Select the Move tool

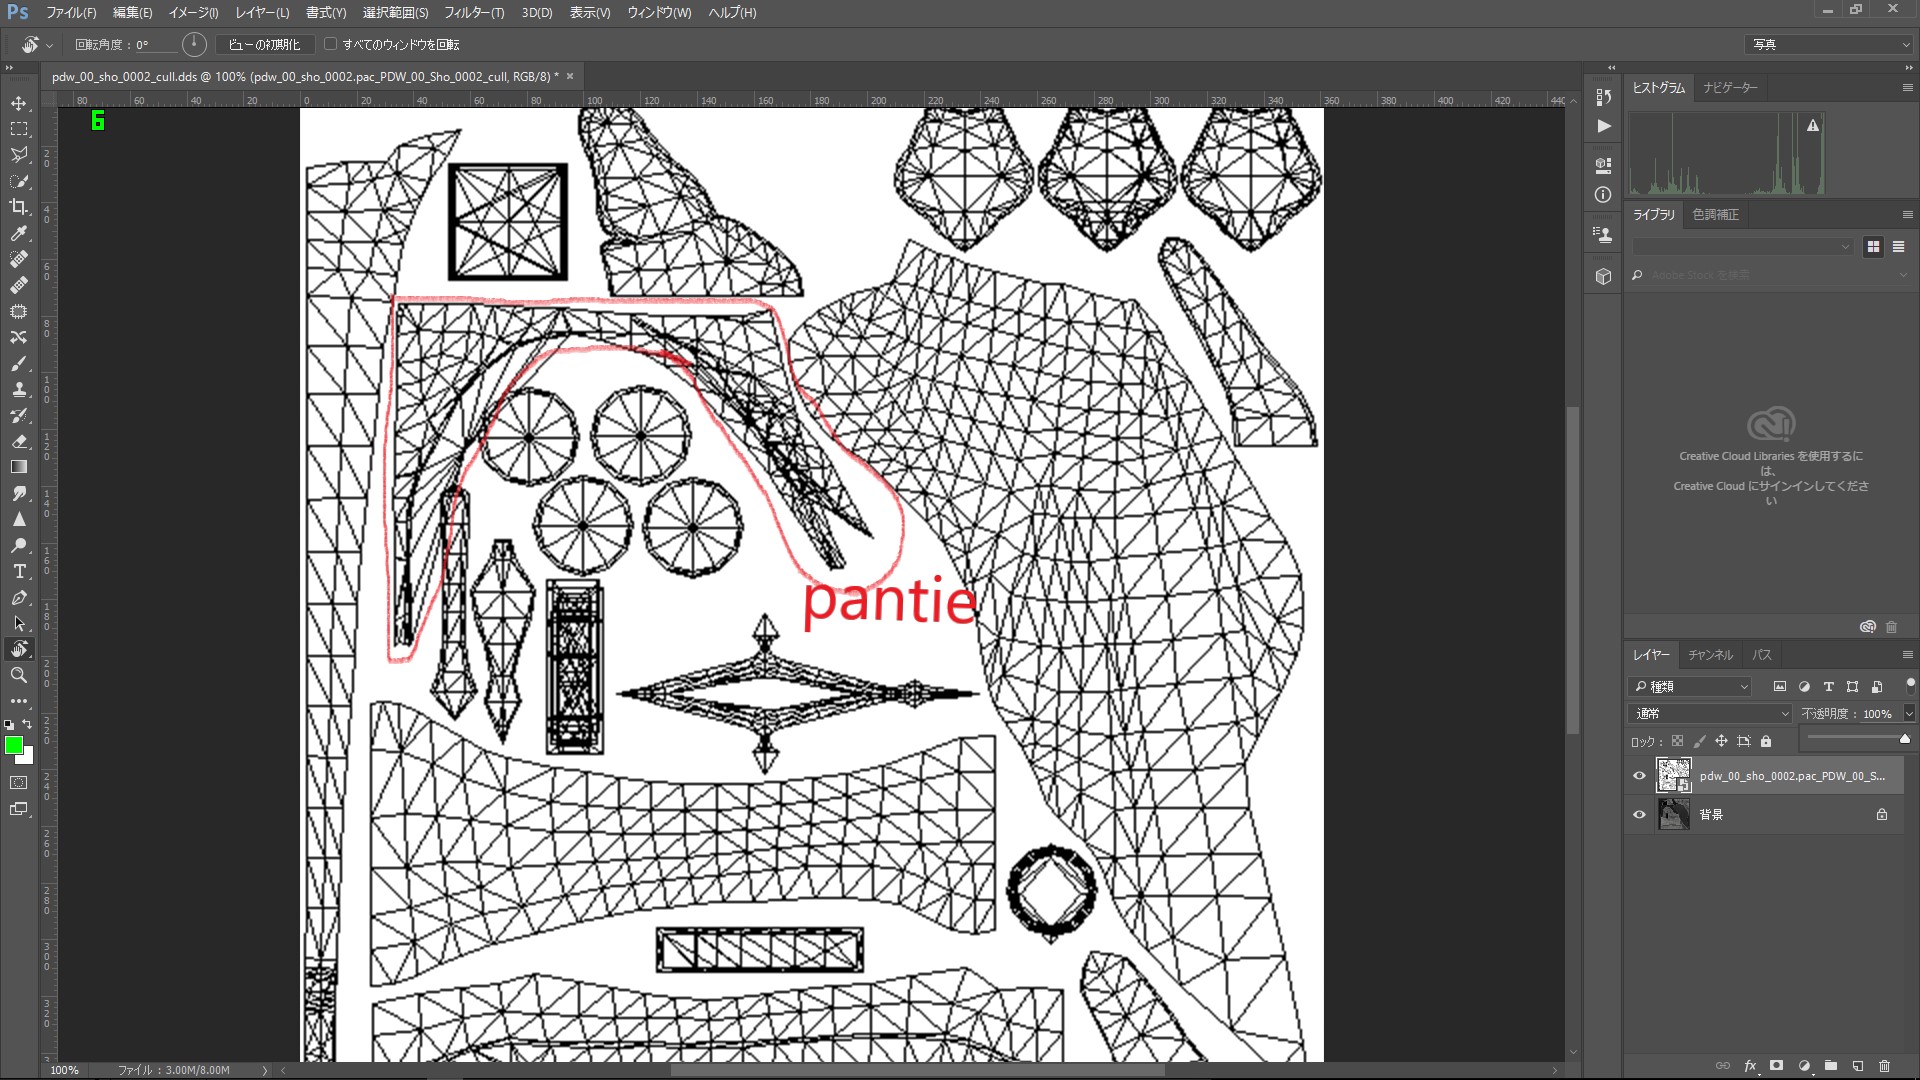click(x=19, y=103)
